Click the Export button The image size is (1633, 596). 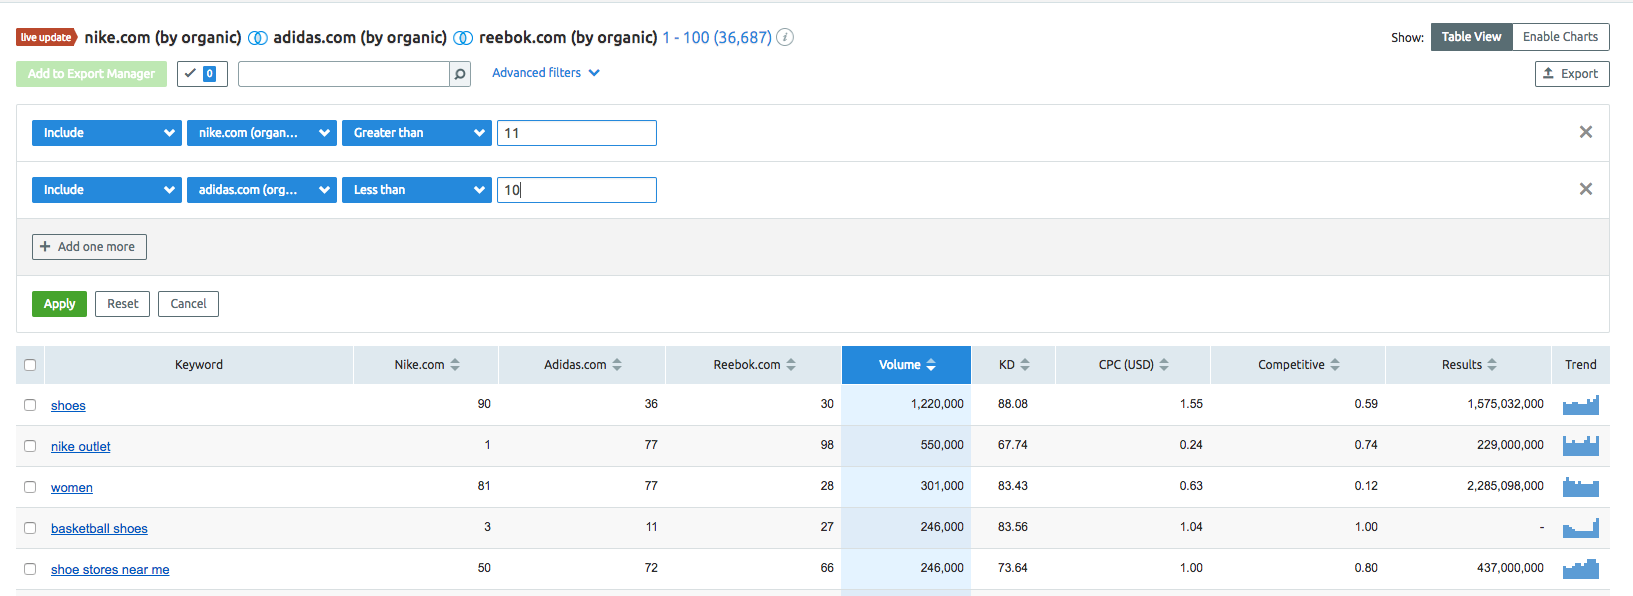[x=1571, y=74]
